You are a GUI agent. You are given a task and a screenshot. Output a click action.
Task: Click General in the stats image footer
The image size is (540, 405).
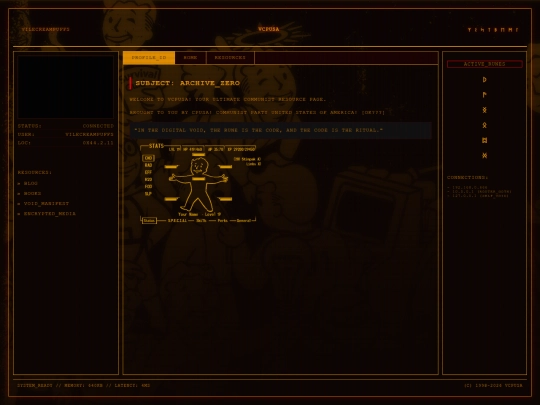tap(244, 220)
